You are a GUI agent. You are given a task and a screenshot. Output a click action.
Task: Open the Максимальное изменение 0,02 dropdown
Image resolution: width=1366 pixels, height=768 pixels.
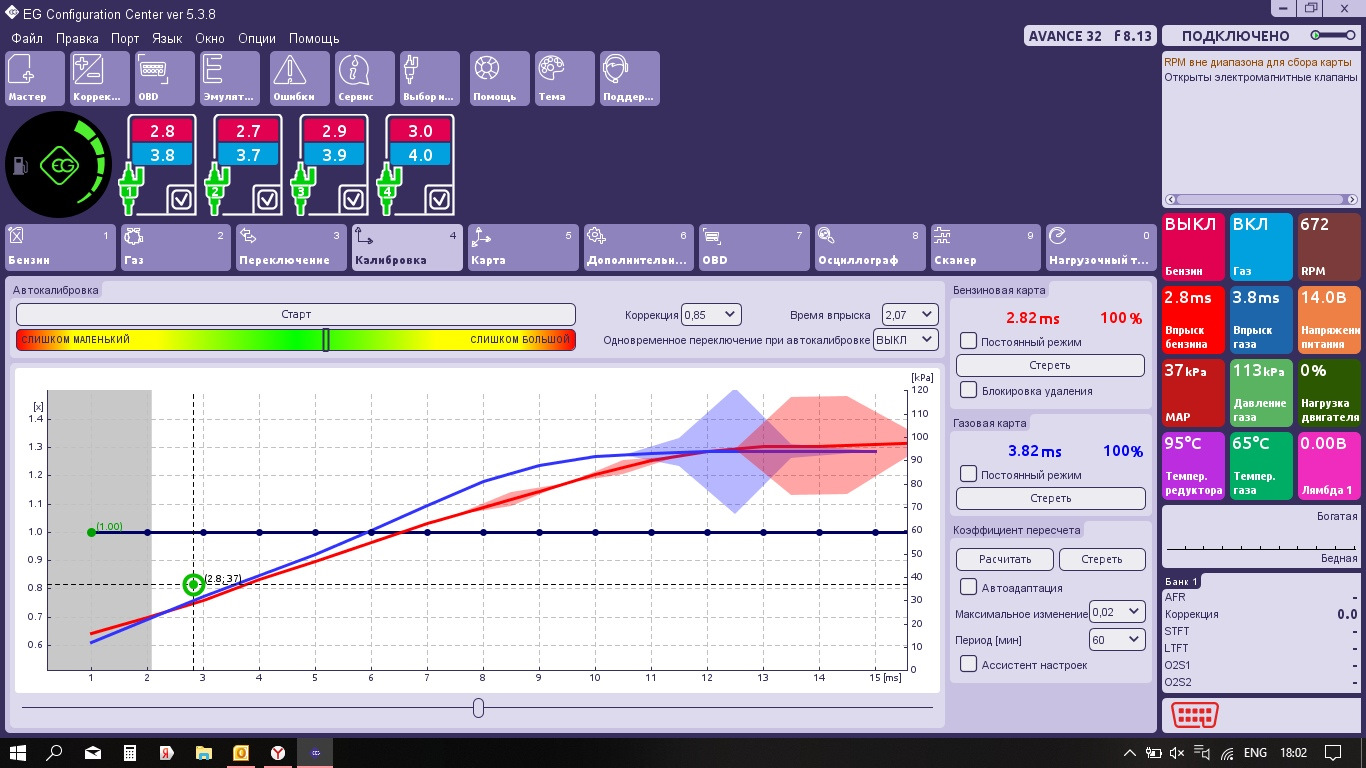(x=1117, y=612)
